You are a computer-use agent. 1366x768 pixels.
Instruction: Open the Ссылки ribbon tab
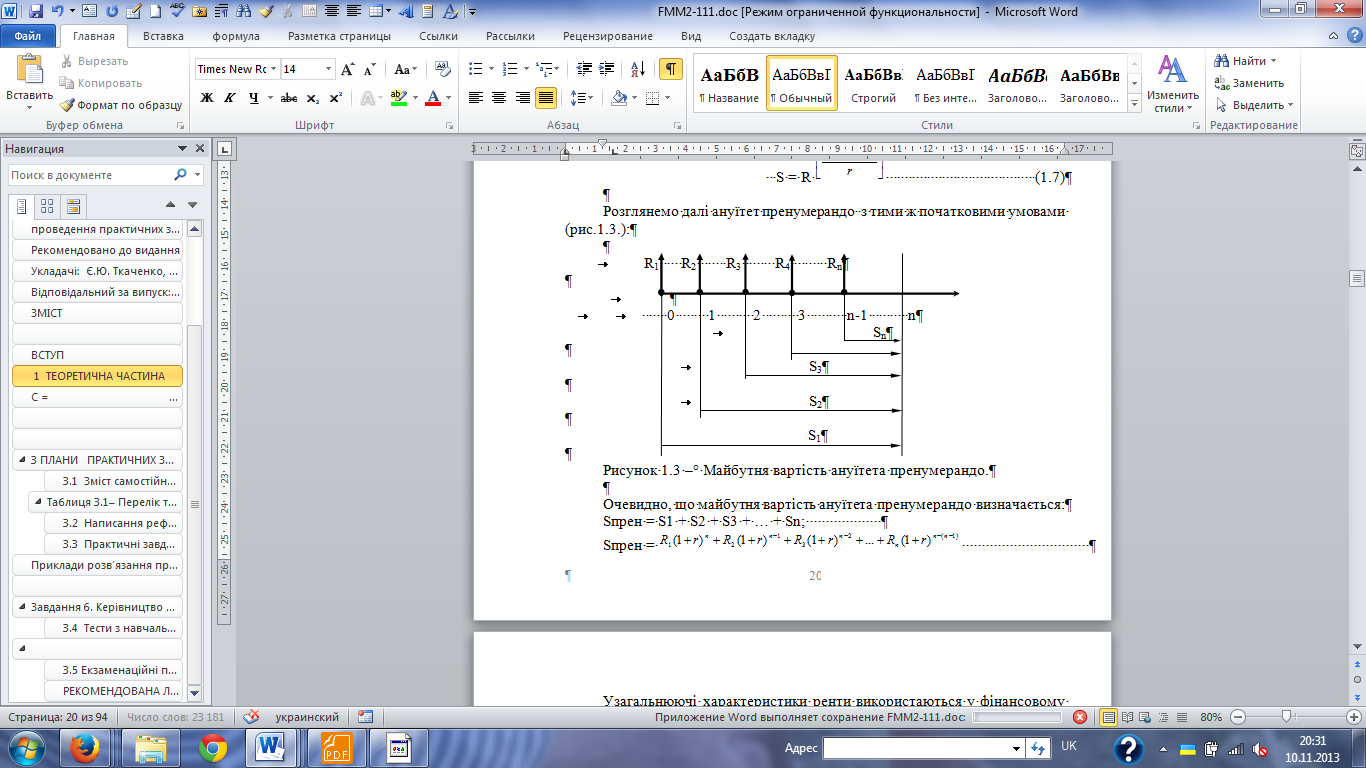tap(438, 36)
